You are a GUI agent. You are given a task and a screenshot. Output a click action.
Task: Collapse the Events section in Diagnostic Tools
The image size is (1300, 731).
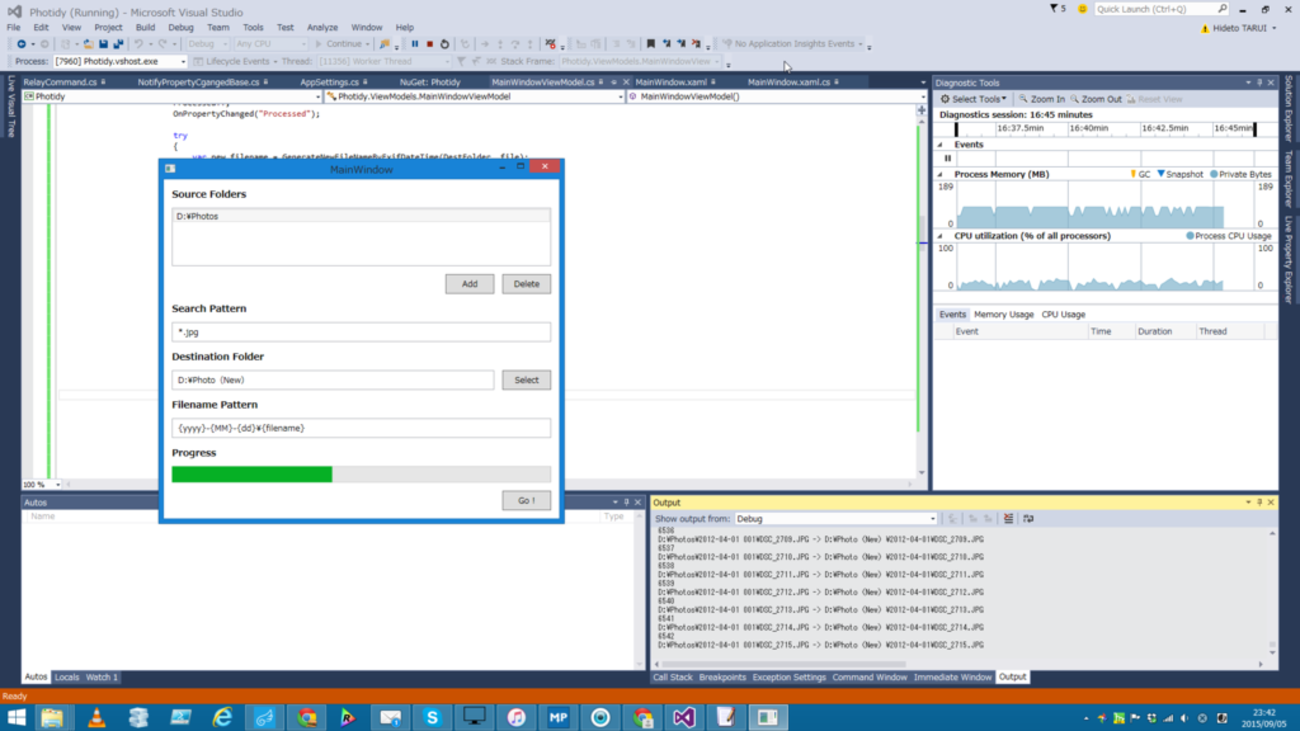coord(940,145)
